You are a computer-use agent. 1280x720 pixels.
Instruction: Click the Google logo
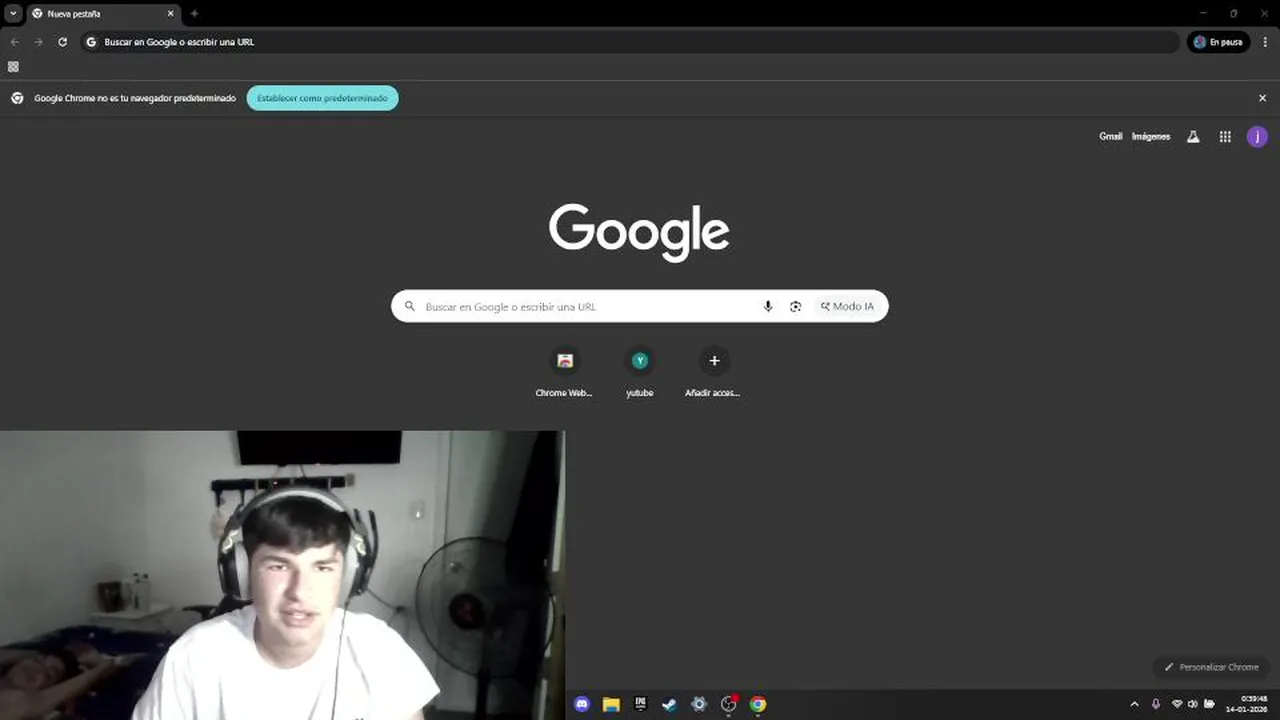(x=639, y=232)
